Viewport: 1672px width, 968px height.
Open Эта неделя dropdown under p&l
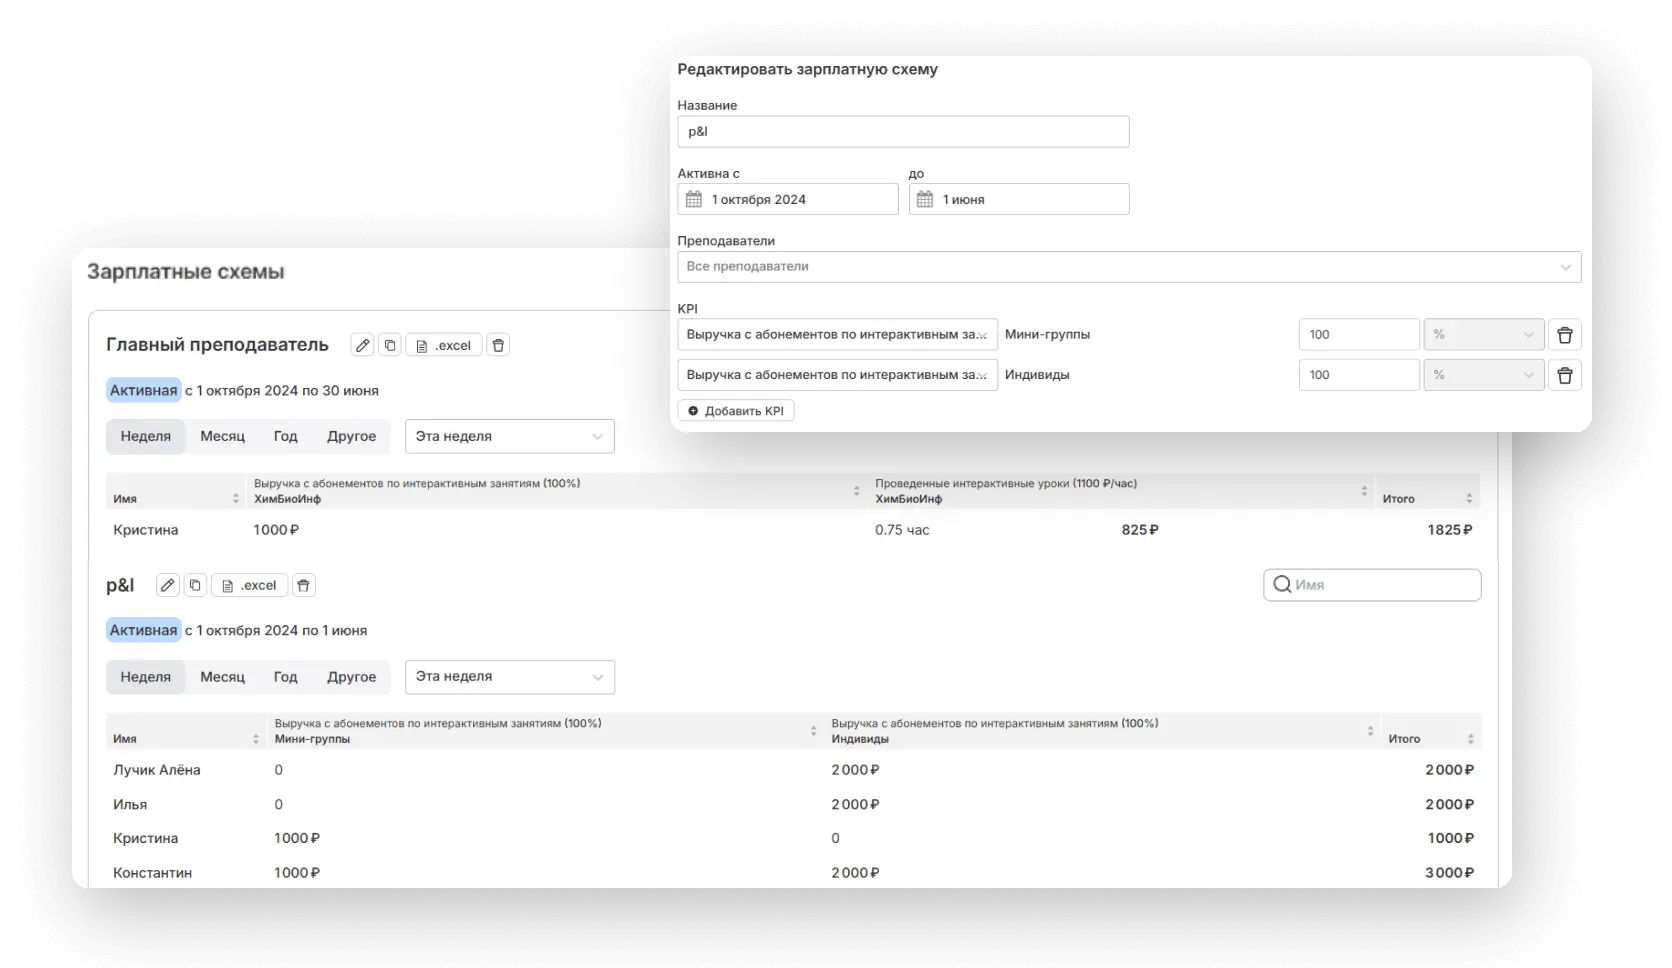tap(509, 677)
